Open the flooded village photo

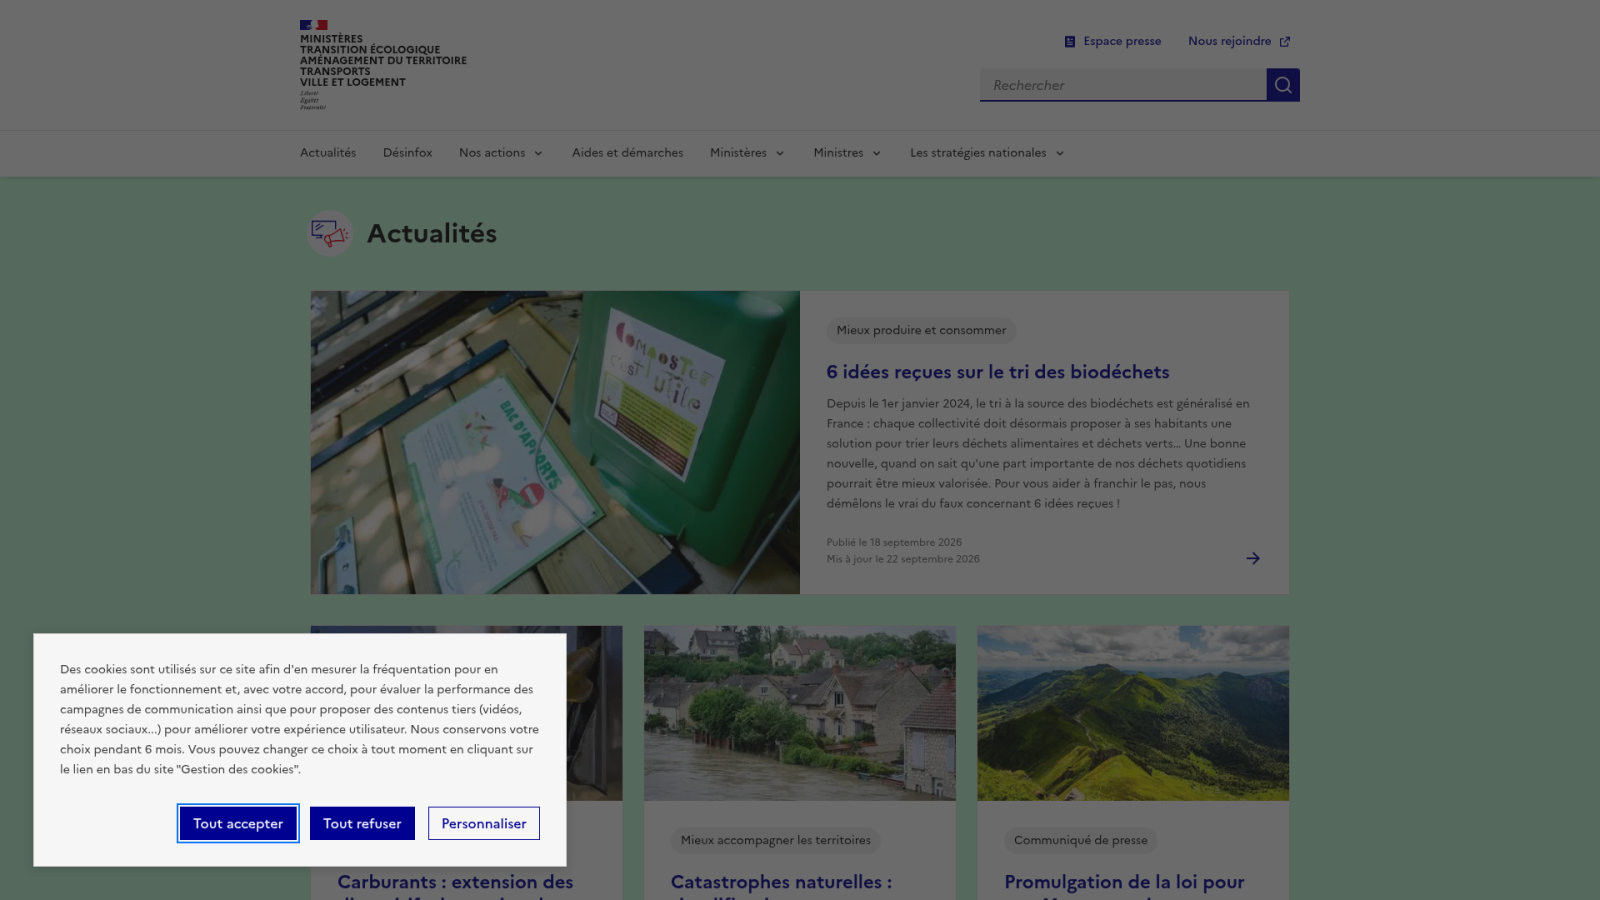coord(800,713)
